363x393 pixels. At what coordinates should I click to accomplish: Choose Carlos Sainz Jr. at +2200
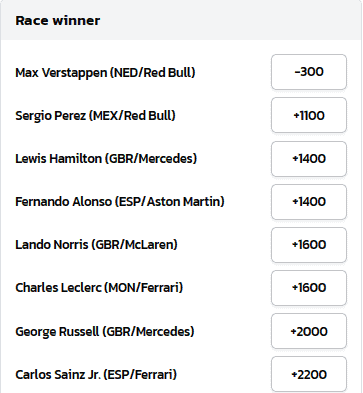(309, 374)
